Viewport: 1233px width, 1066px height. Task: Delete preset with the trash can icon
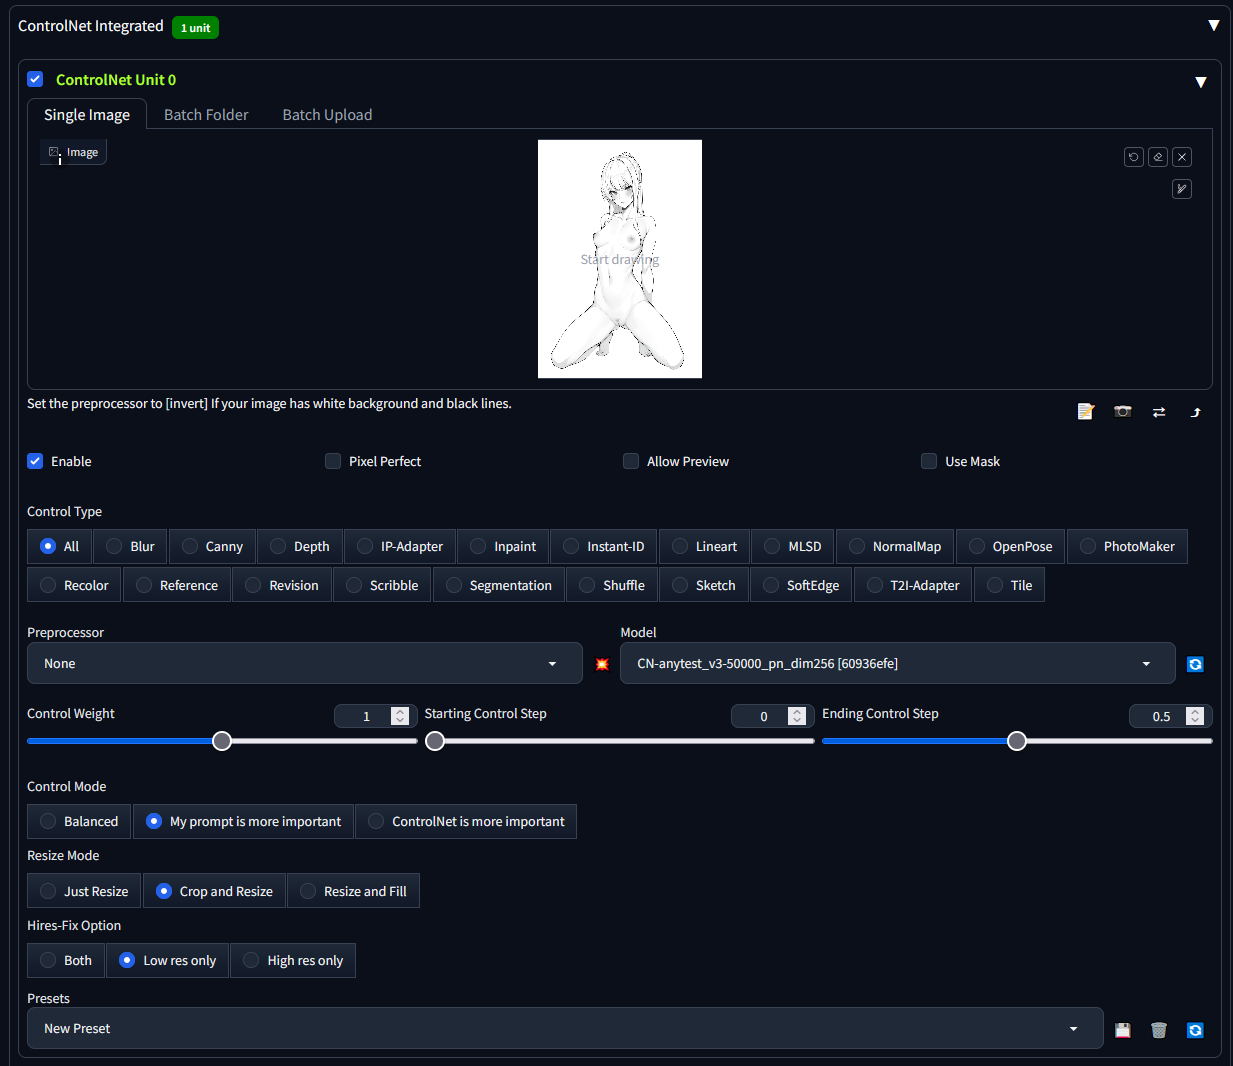[1159, 1030]
